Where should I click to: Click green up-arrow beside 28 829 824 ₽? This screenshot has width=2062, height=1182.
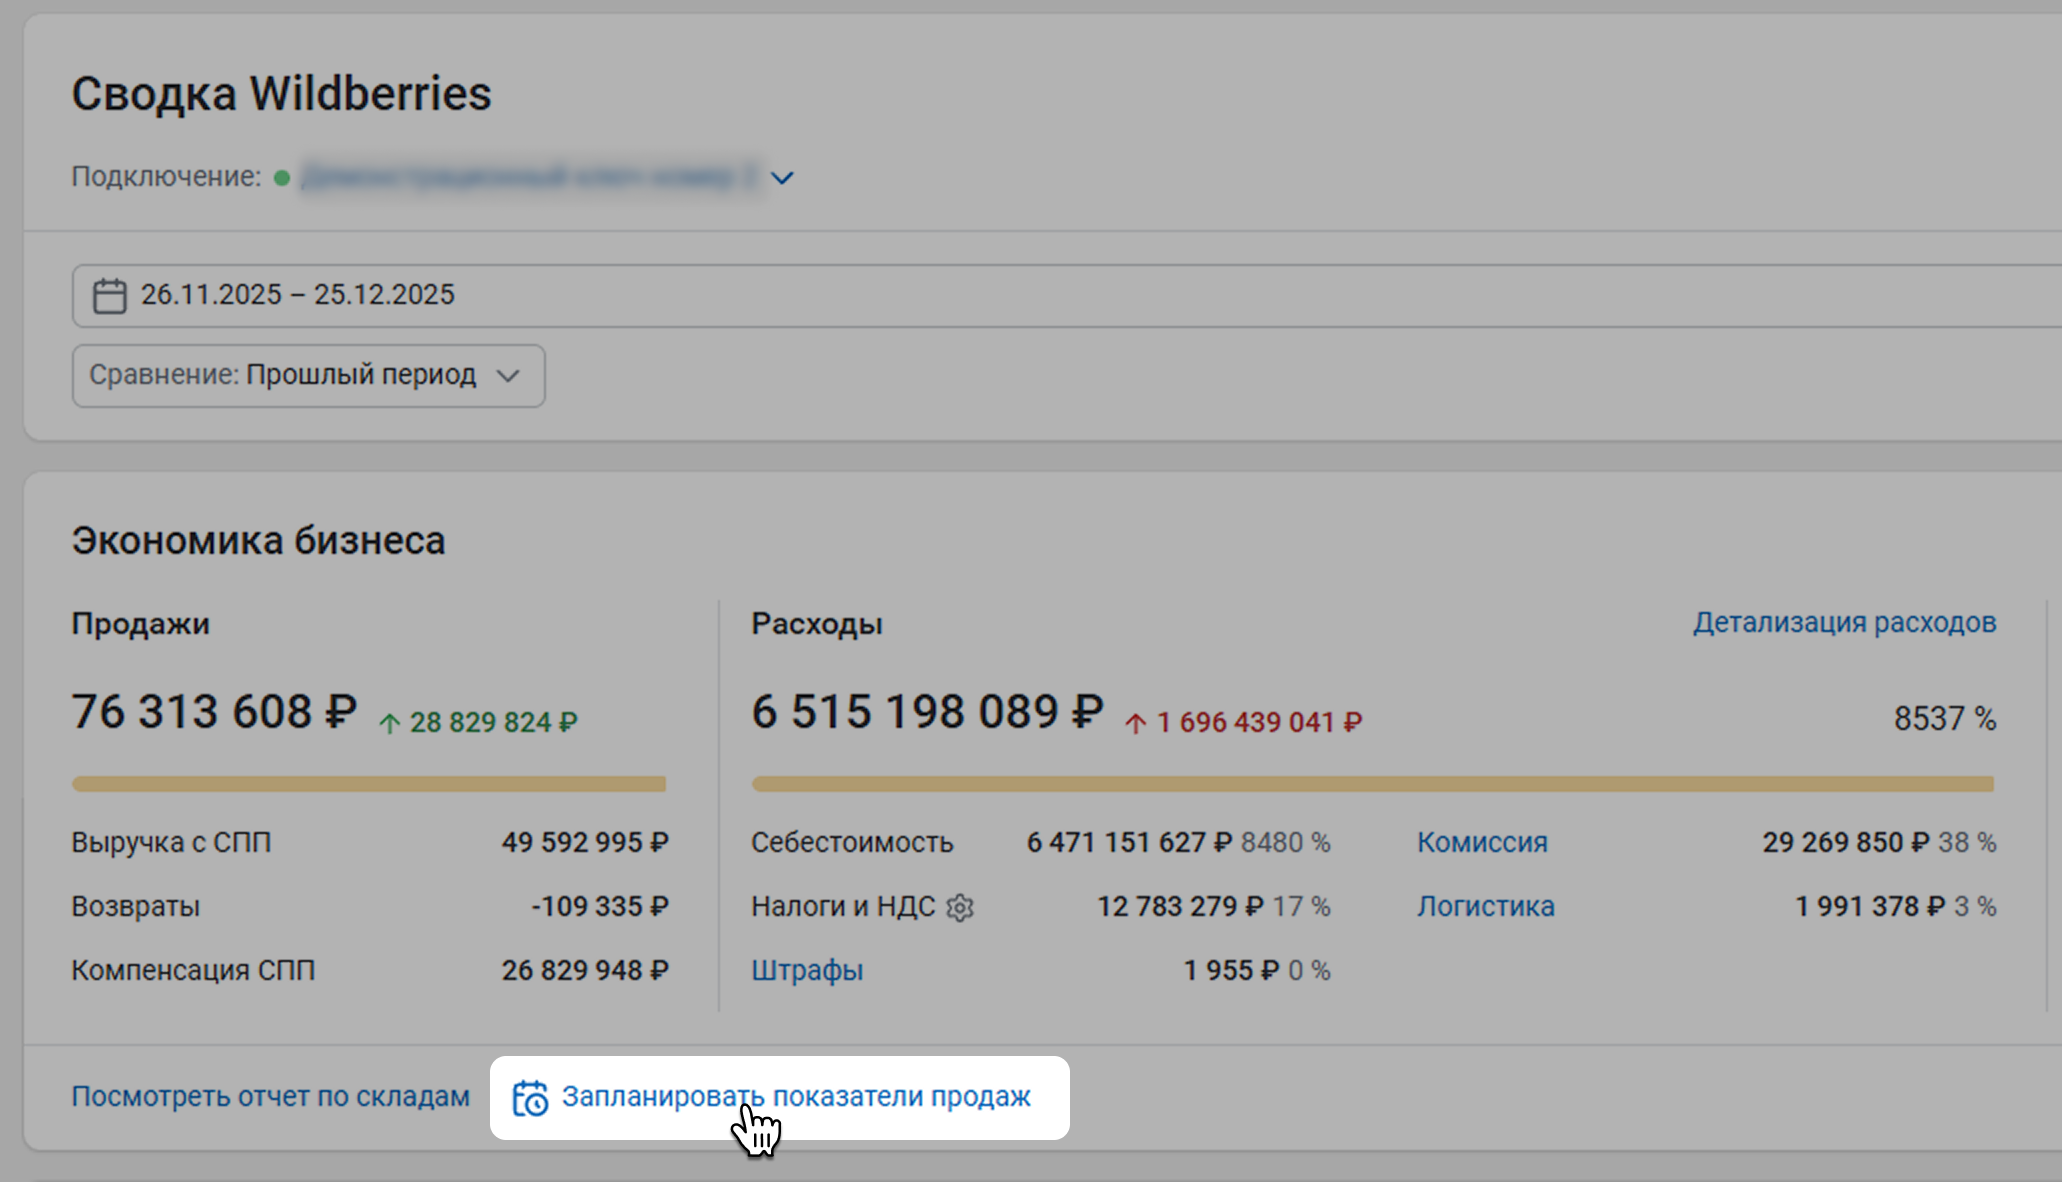(x=389, y=723)
